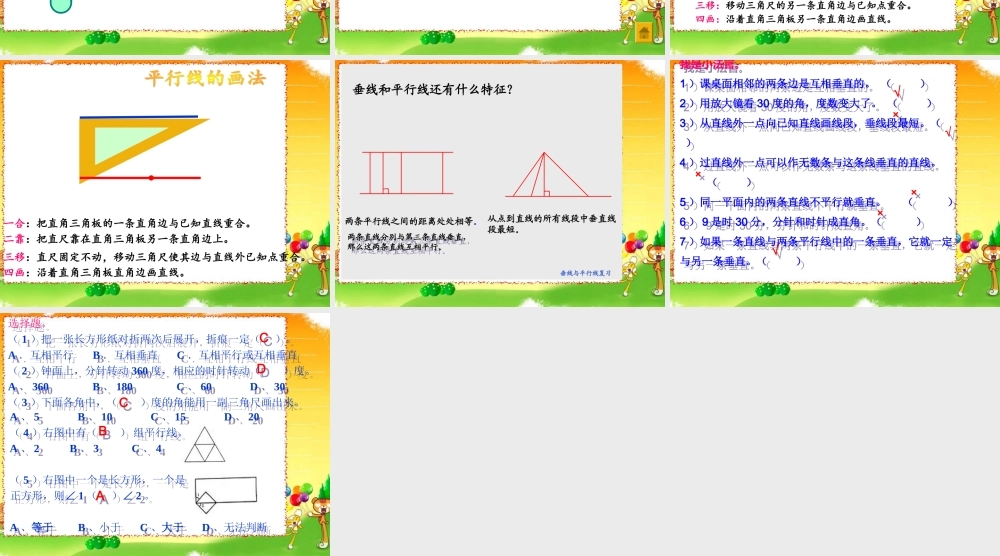Click 四画：沿着直角三角板直角边画直线
The height and width of the screenshot is (556, 1000).
[x=94, y=272]
